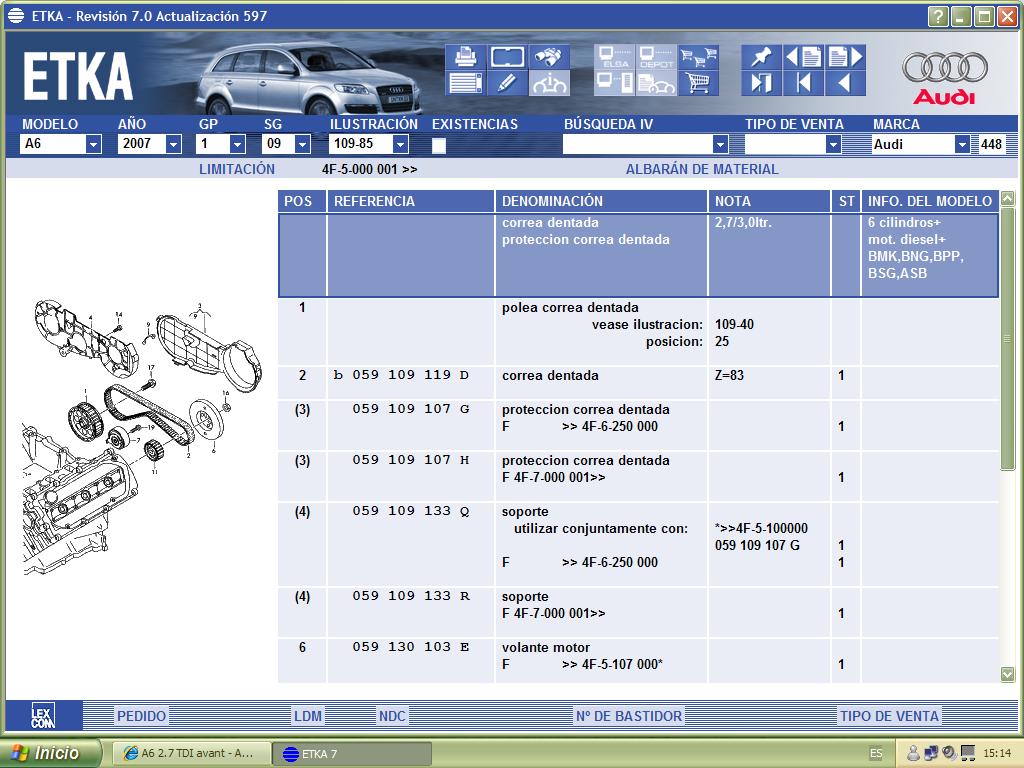Jump to first with skip-back icon
The height and width of the screenshot is (768, 1024).
pos(803,83)
